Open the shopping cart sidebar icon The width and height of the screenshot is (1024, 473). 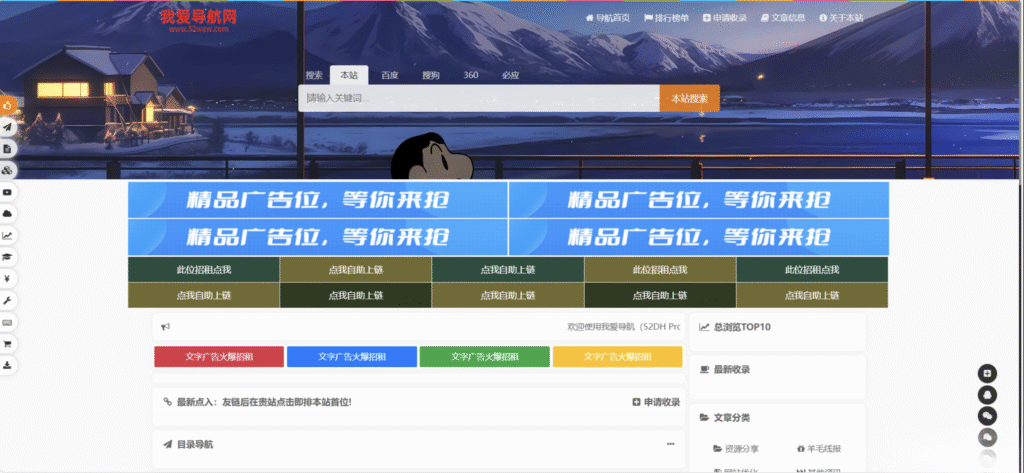coord(7,343)
